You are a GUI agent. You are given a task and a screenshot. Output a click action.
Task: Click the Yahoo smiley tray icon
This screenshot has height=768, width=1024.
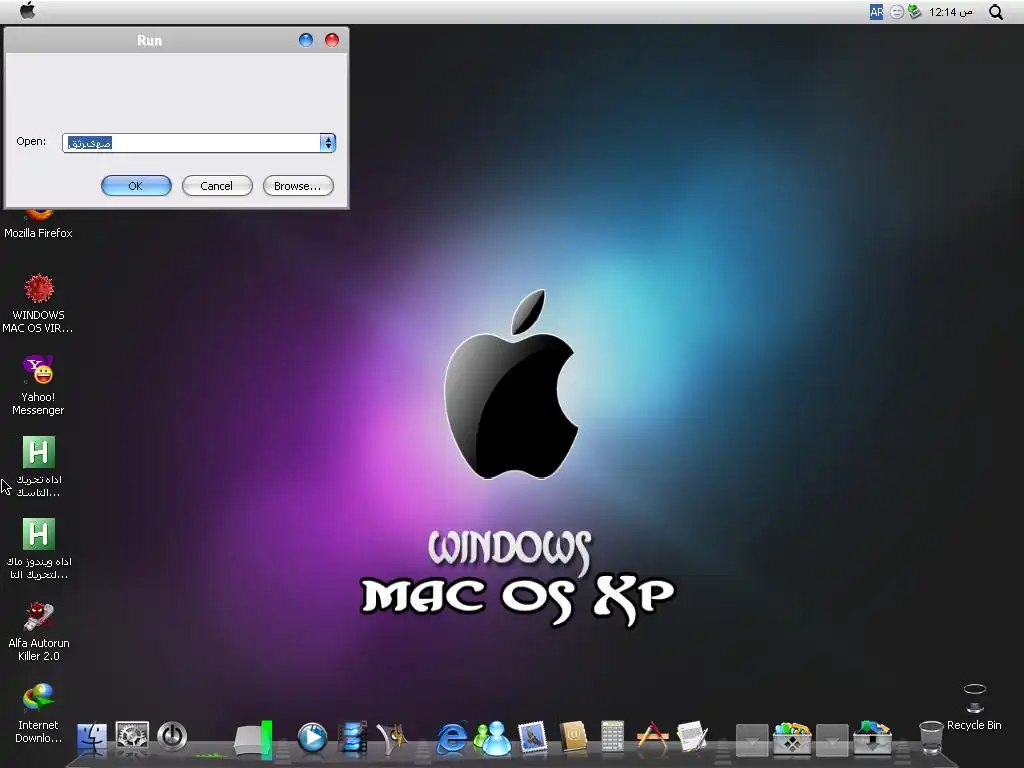point(897,12)
